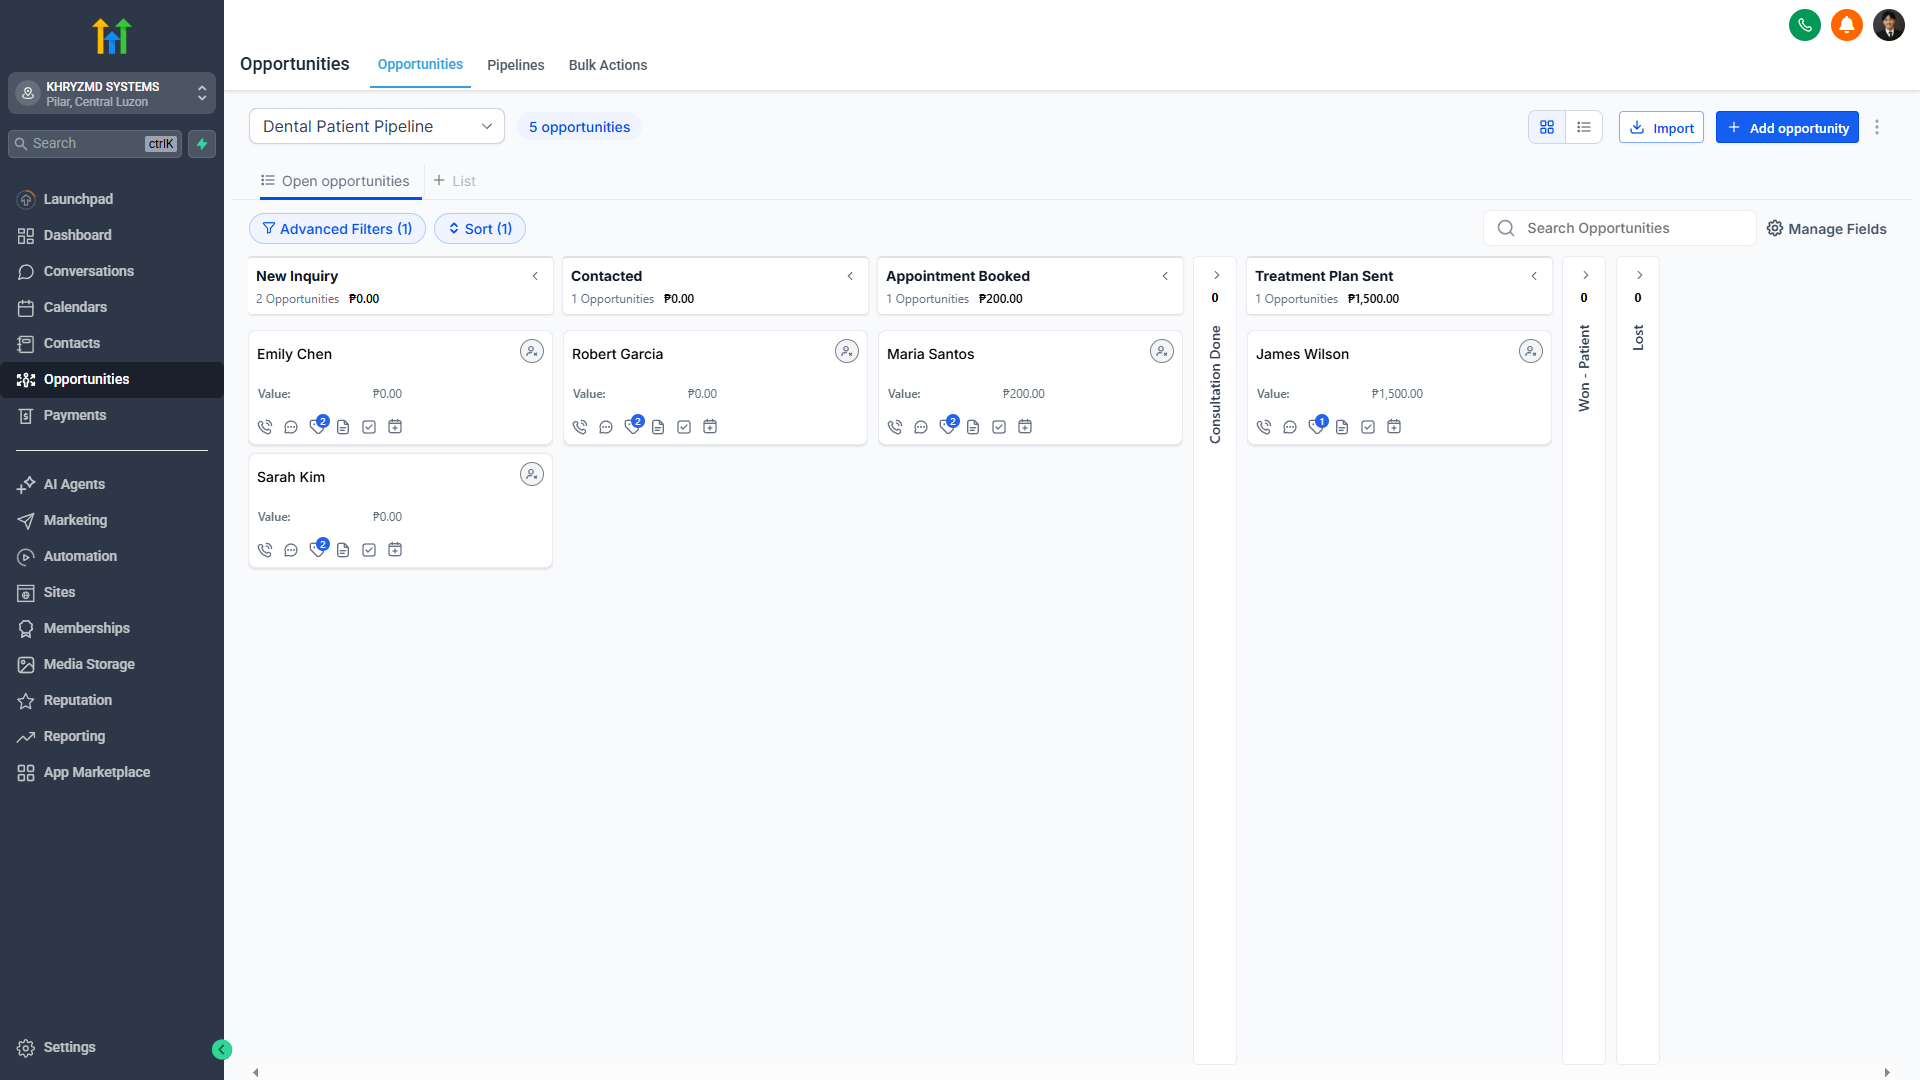Click the lightning quick actions icon
1920x1080 pixels.
point(202,144)
